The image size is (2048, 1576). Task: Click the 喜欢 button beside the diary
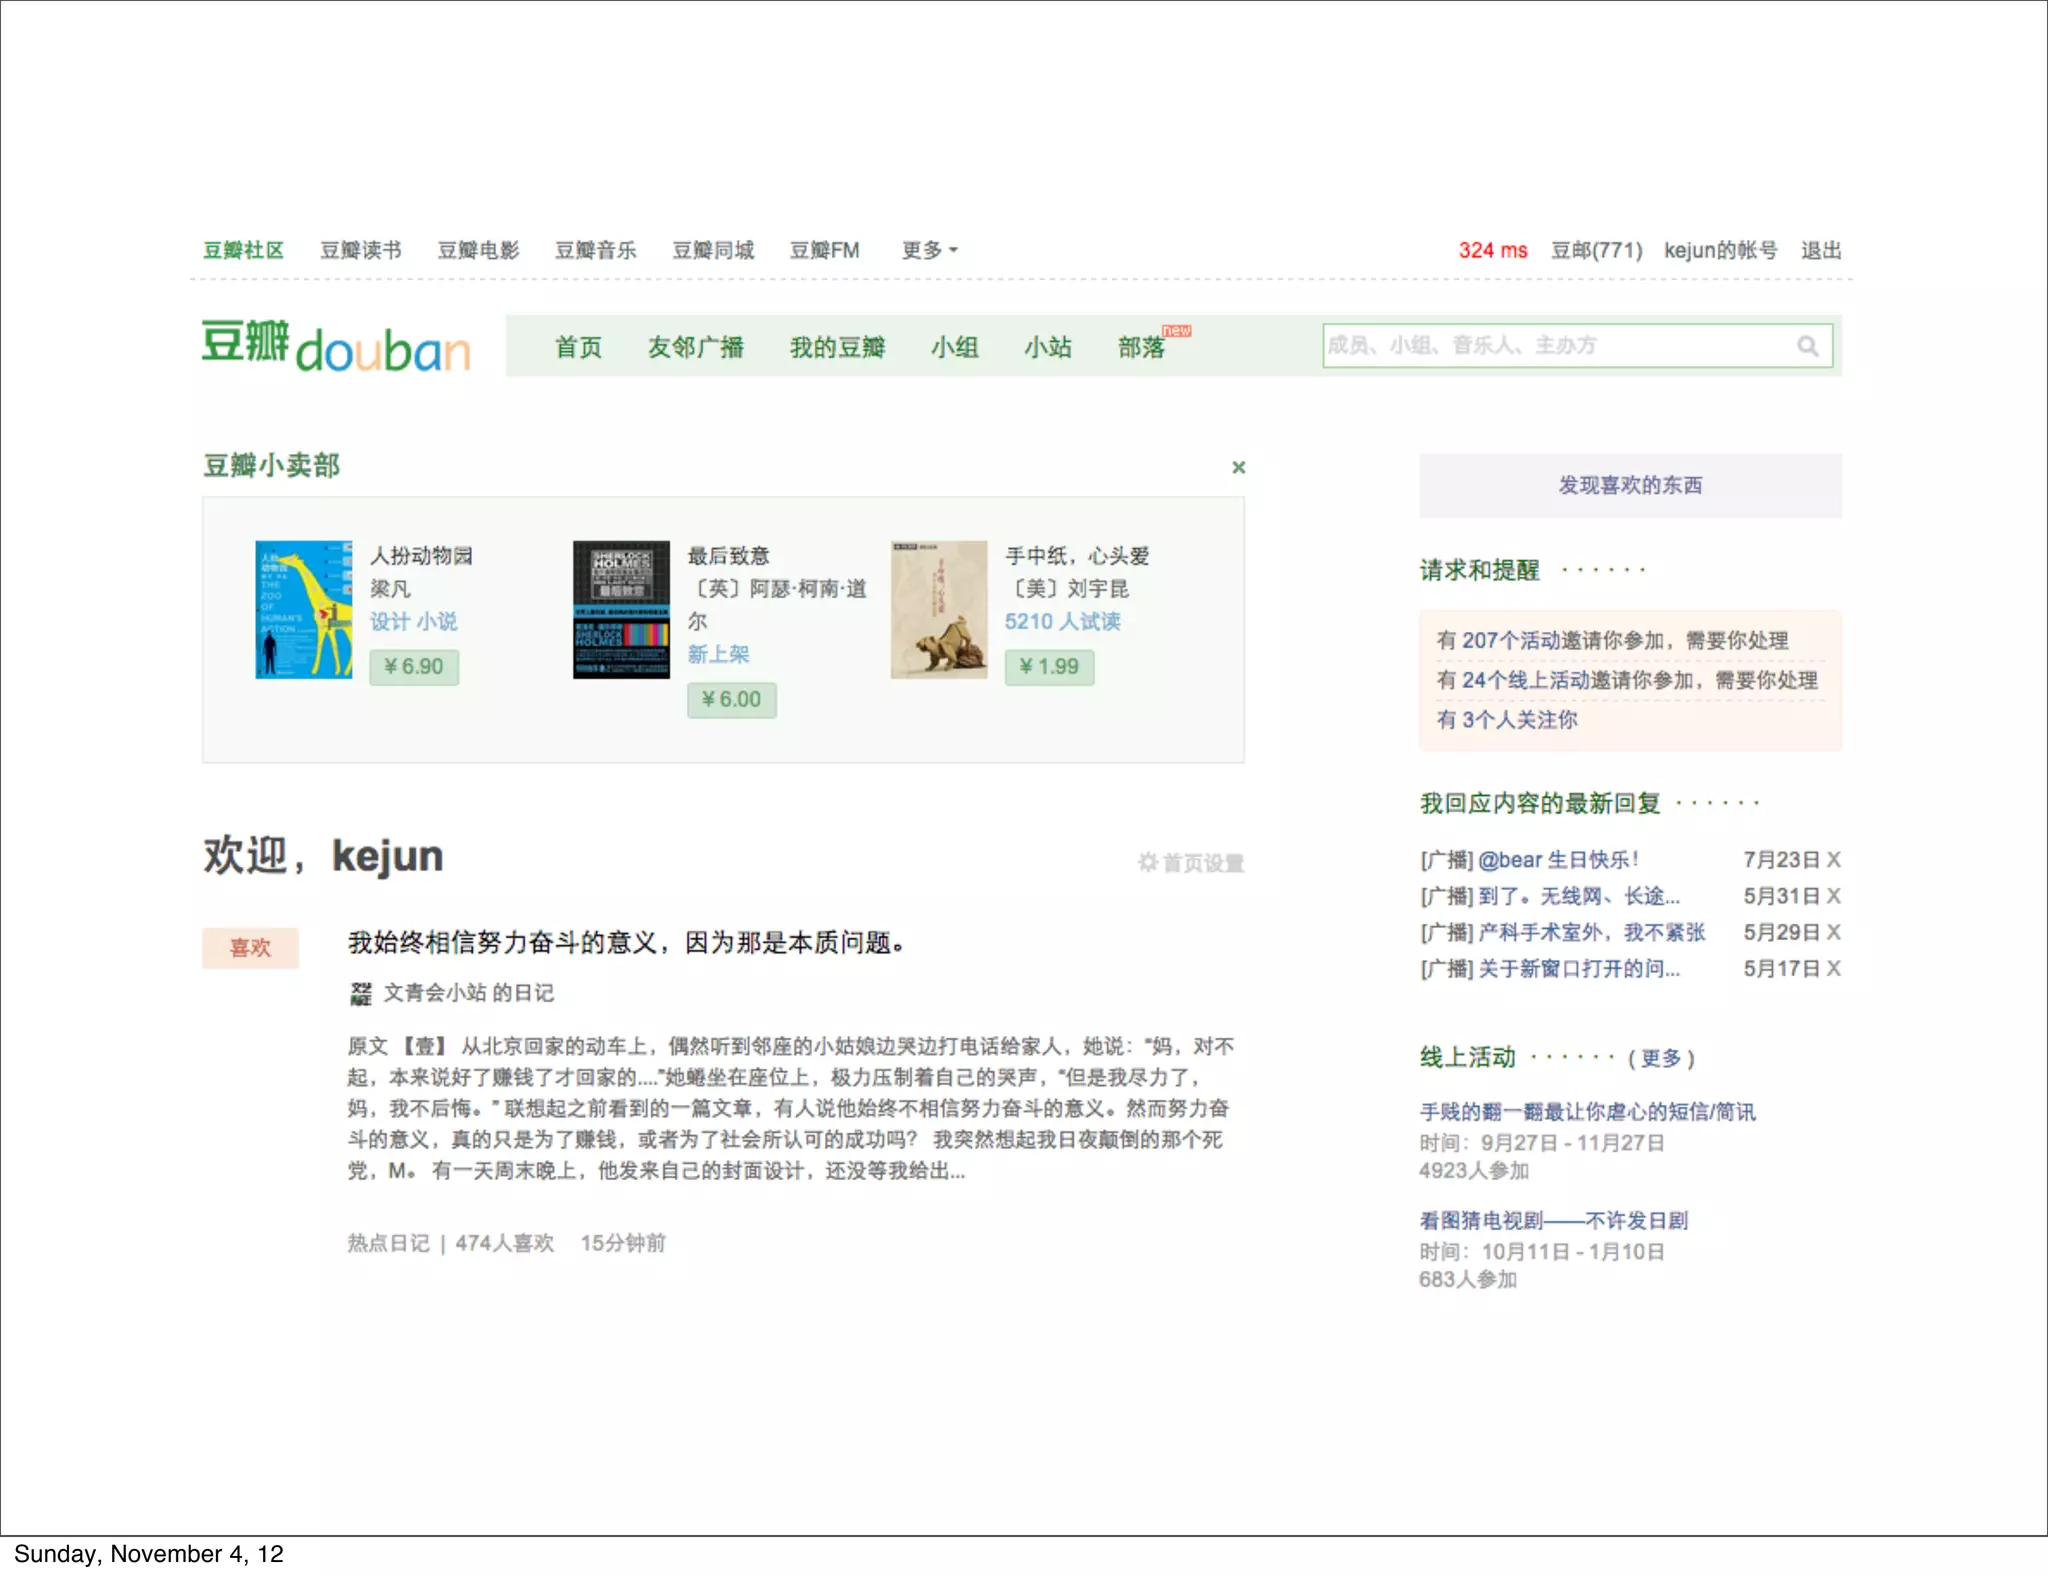[250, 947]
